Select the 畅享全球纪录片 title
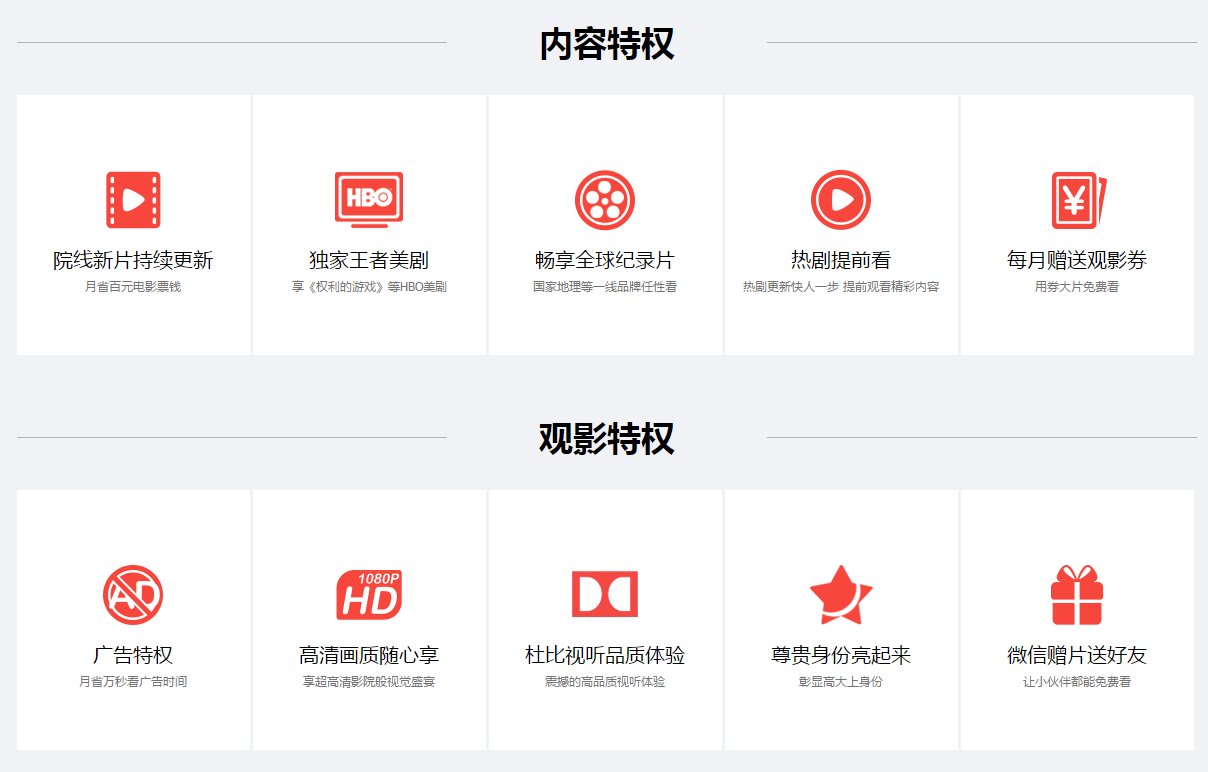The image size is (1208, 772). 605,261
